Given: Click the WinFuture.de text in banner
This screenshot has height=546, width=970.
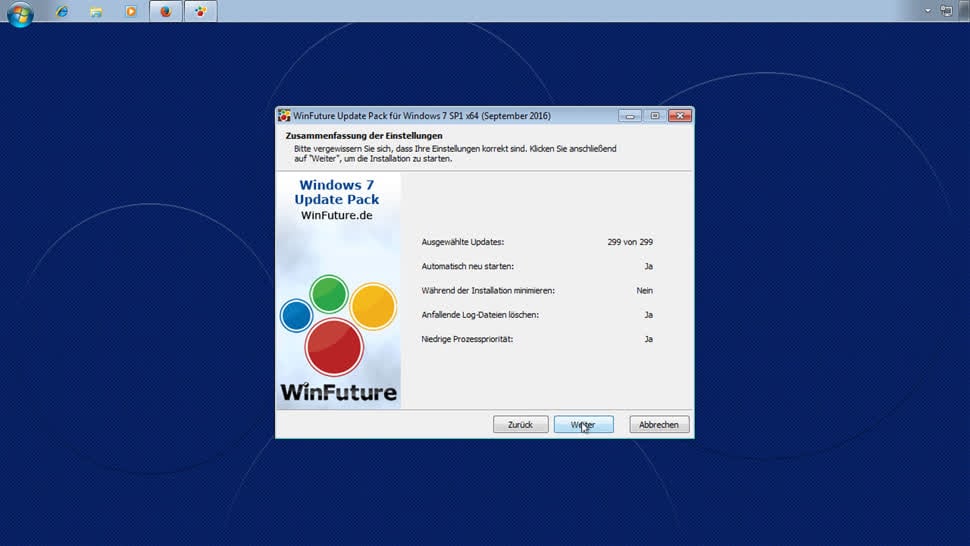Looking at the screenshot, I should [x=337, y=215].
